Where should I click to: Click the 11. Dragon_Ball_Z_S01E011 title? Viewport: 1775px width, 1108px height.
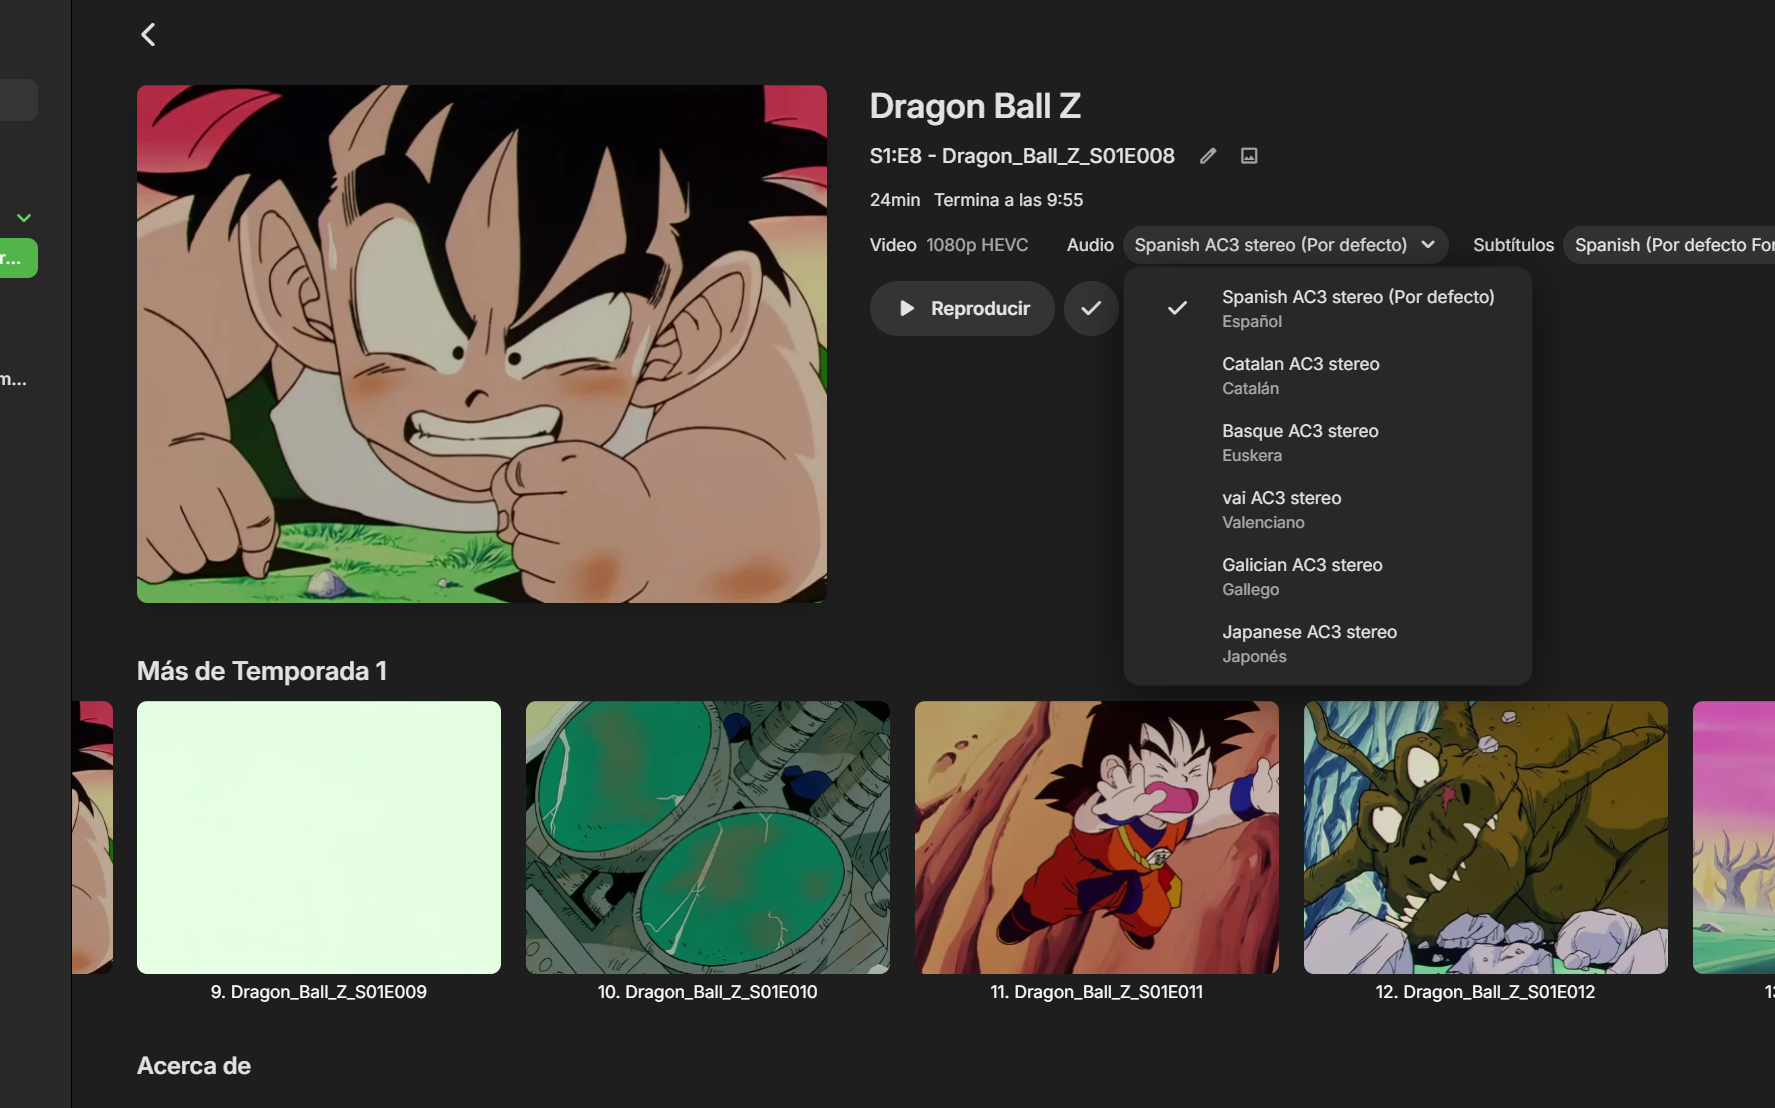1097,992
